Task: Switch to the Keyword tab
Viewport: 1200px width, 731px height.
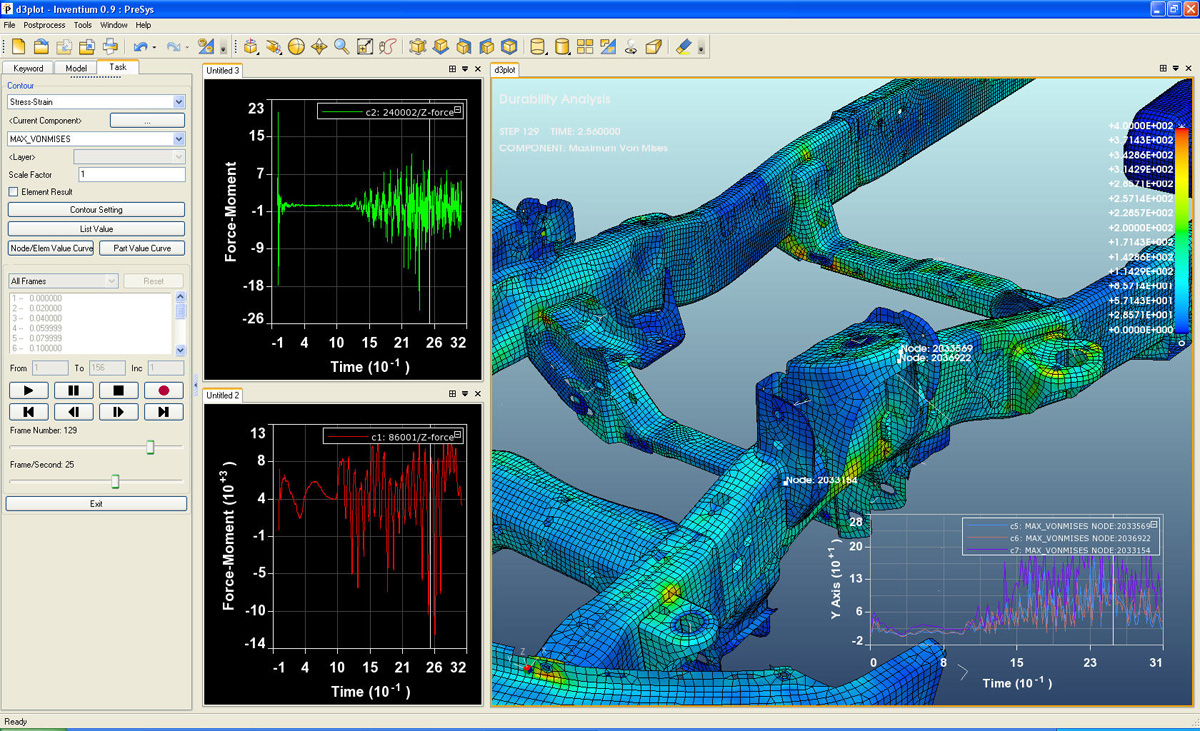Action: tap(28, 68)
